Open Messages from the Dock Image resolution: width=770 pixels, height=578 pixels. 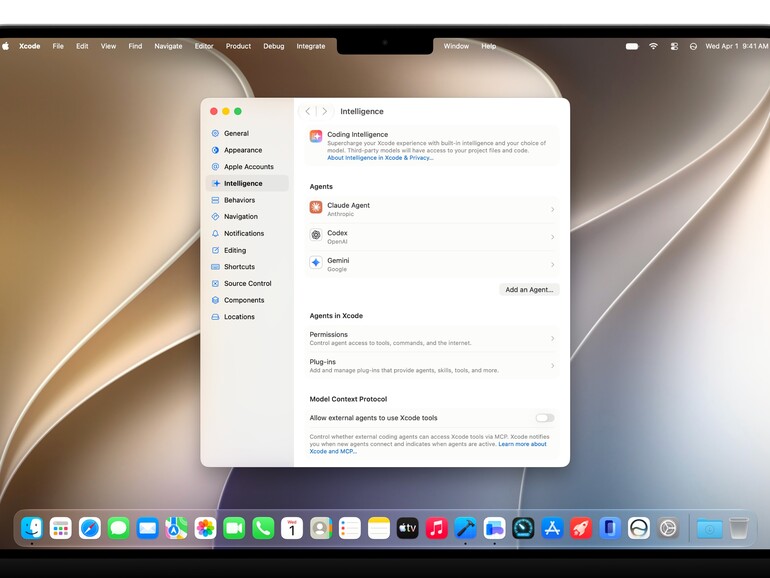click(x=118, y=528)
